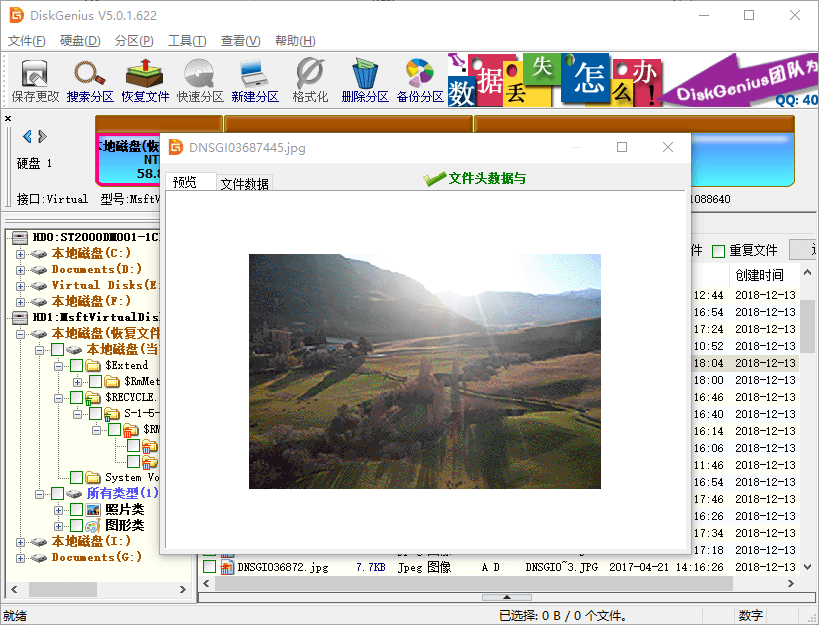Screen dimensions: 819x625
Task: Click the 删除分区 (delete partition) trash icon
Action: pyautogui.click(x=364, y=81)
